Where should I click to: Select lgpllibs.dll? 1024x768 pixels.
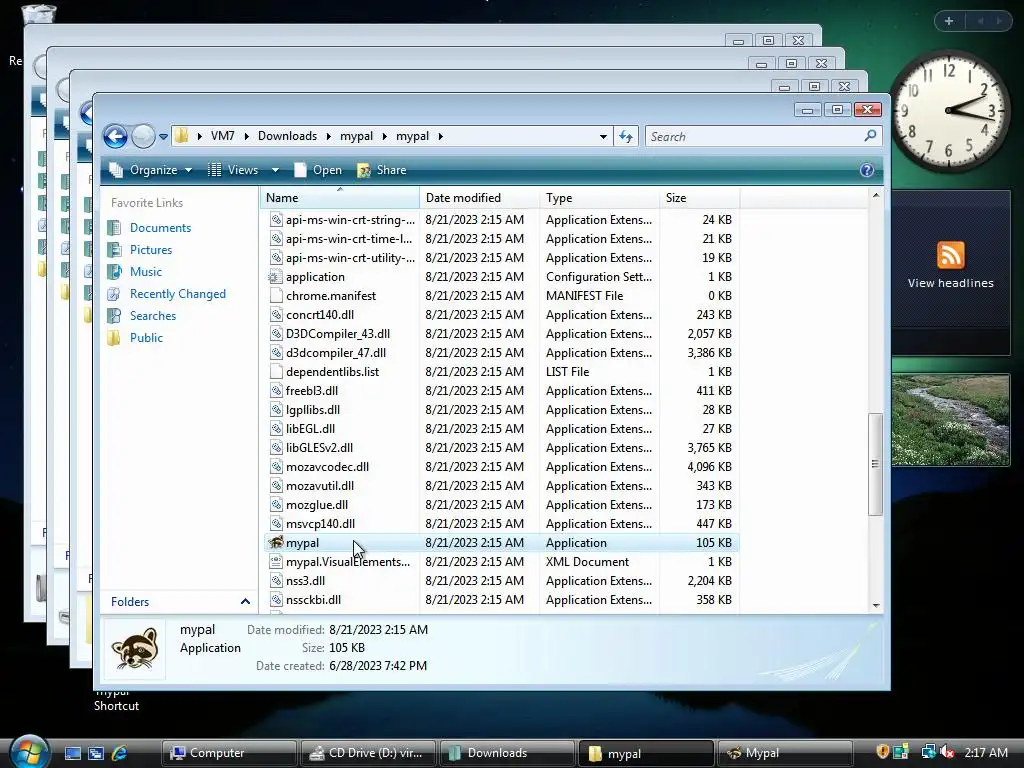[x=313, y=409]
